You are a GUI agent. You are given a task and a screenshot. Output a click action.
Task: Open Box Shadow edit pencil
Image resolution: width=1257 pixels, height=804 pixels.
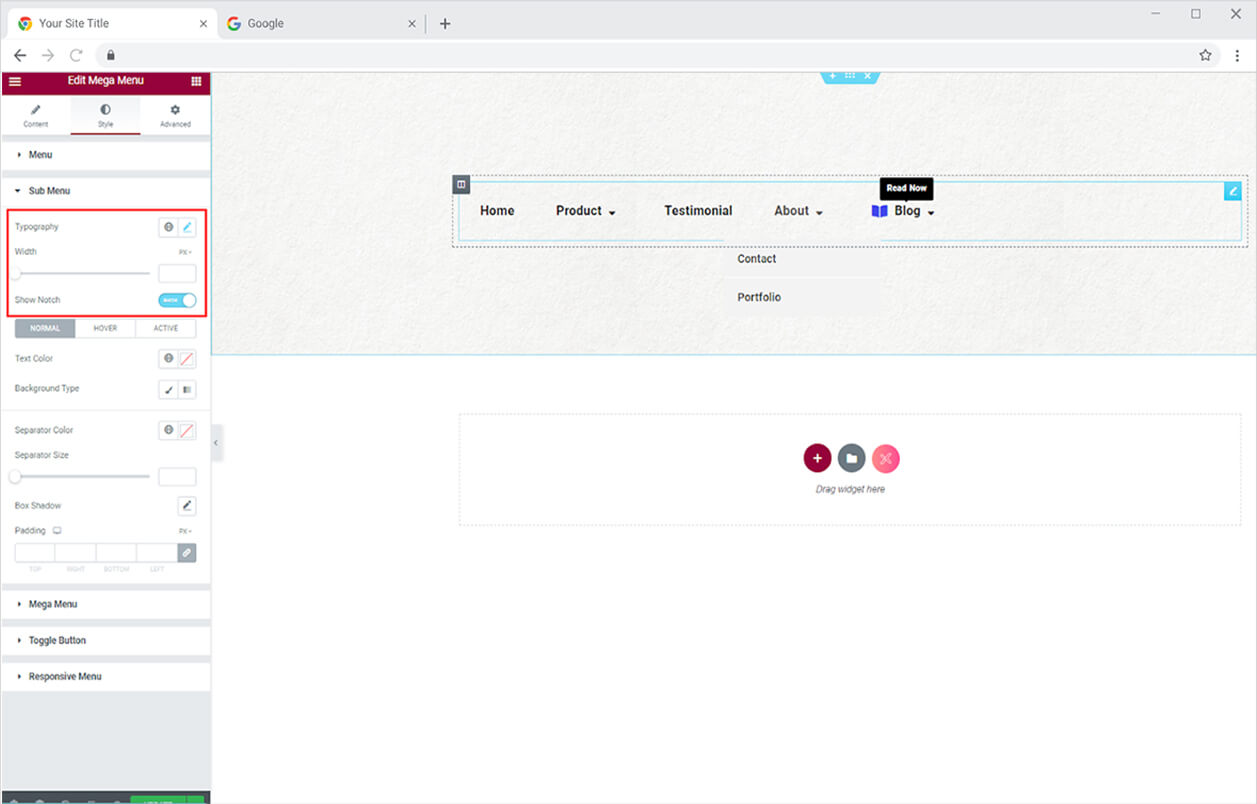(x=187, y=506)
